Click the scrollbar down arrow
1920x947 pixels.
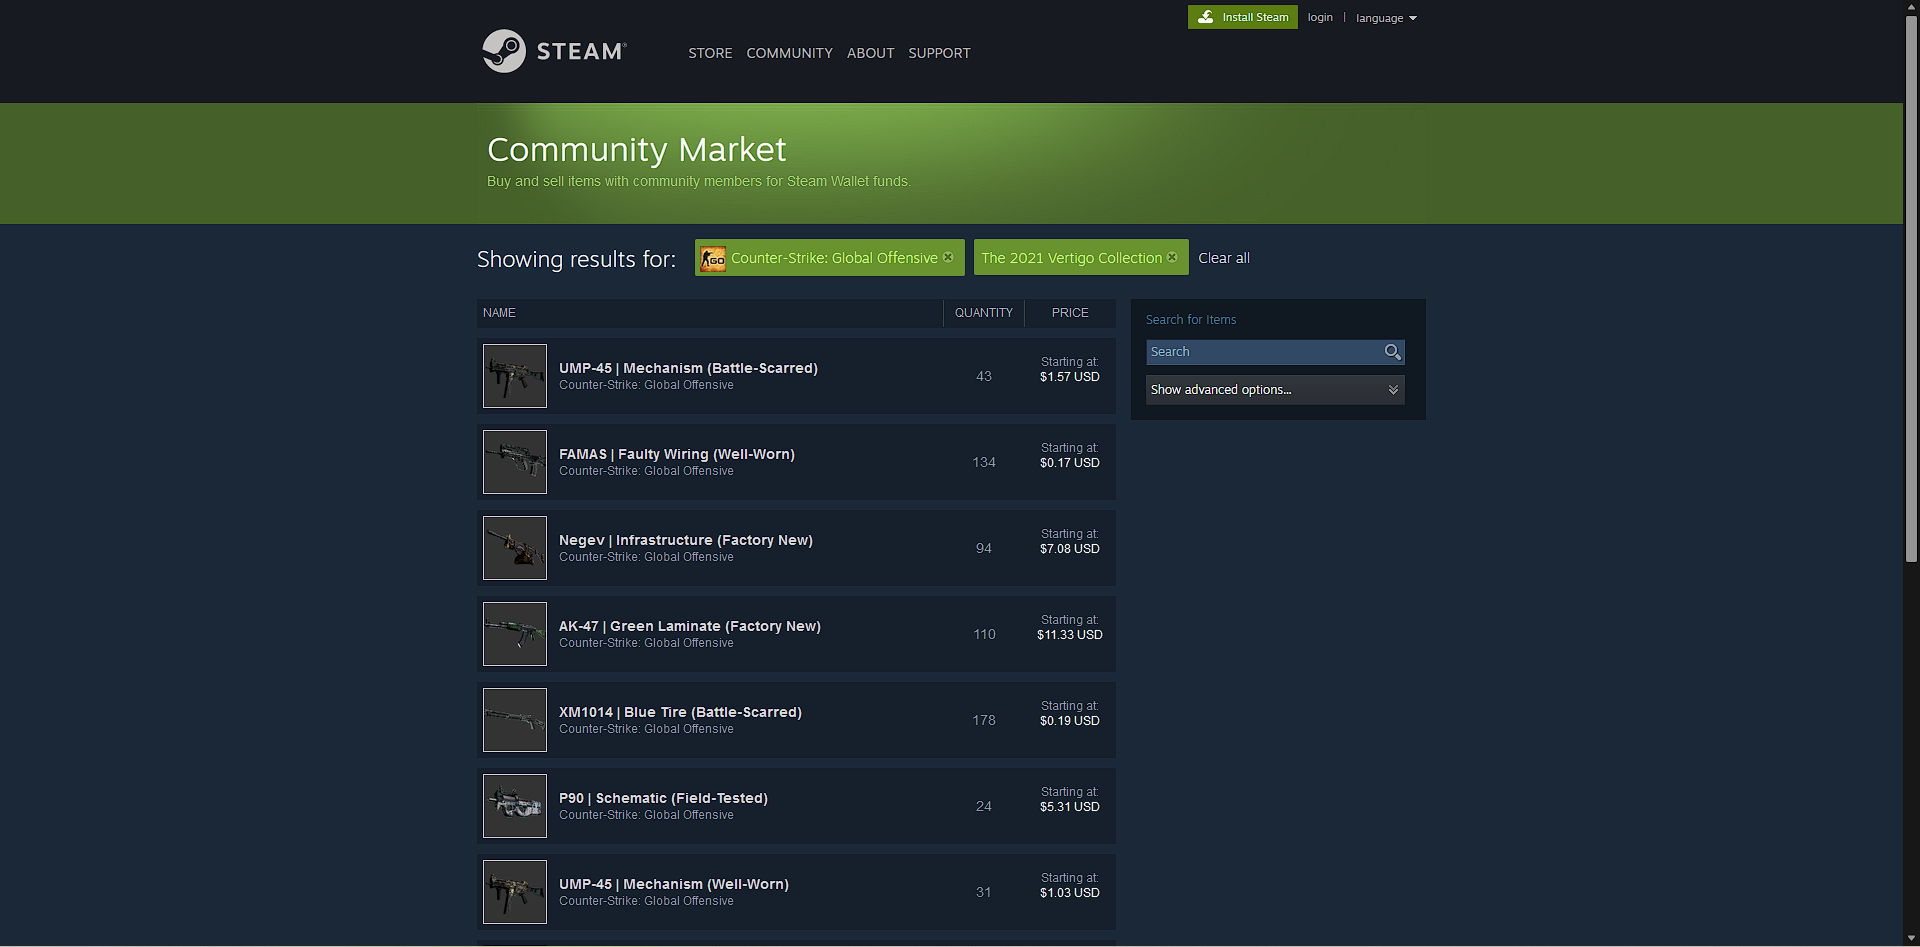(x=1912, y=938)
